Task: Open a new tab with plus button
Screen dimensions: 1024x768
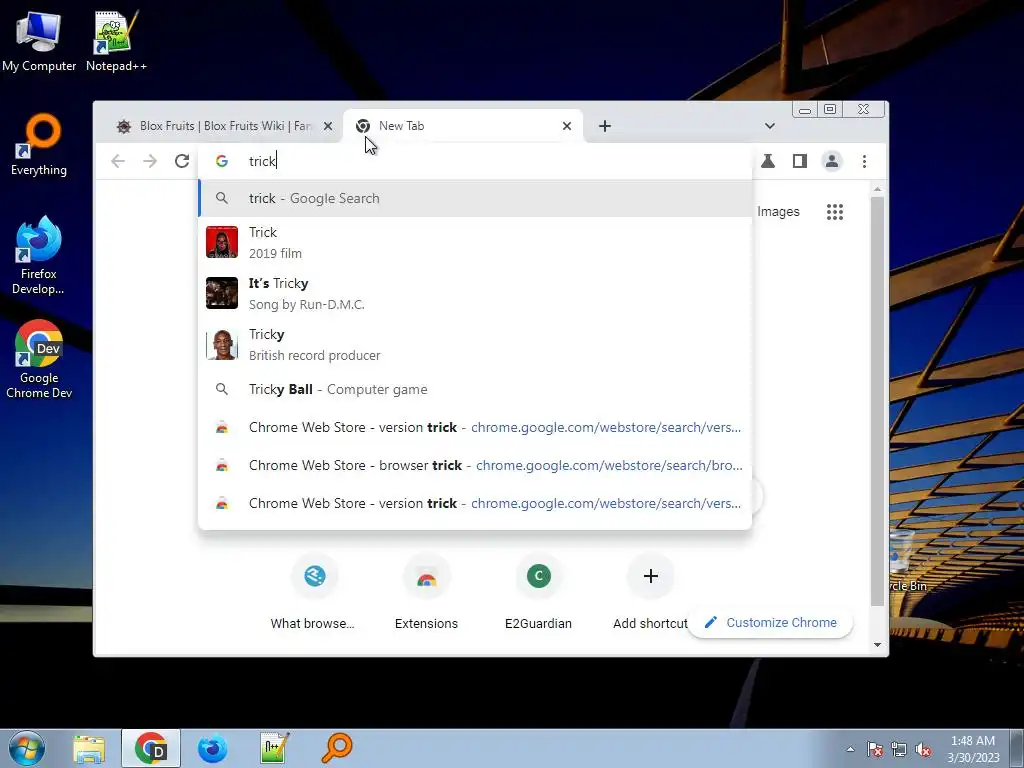Action: [x=605, y=126]
